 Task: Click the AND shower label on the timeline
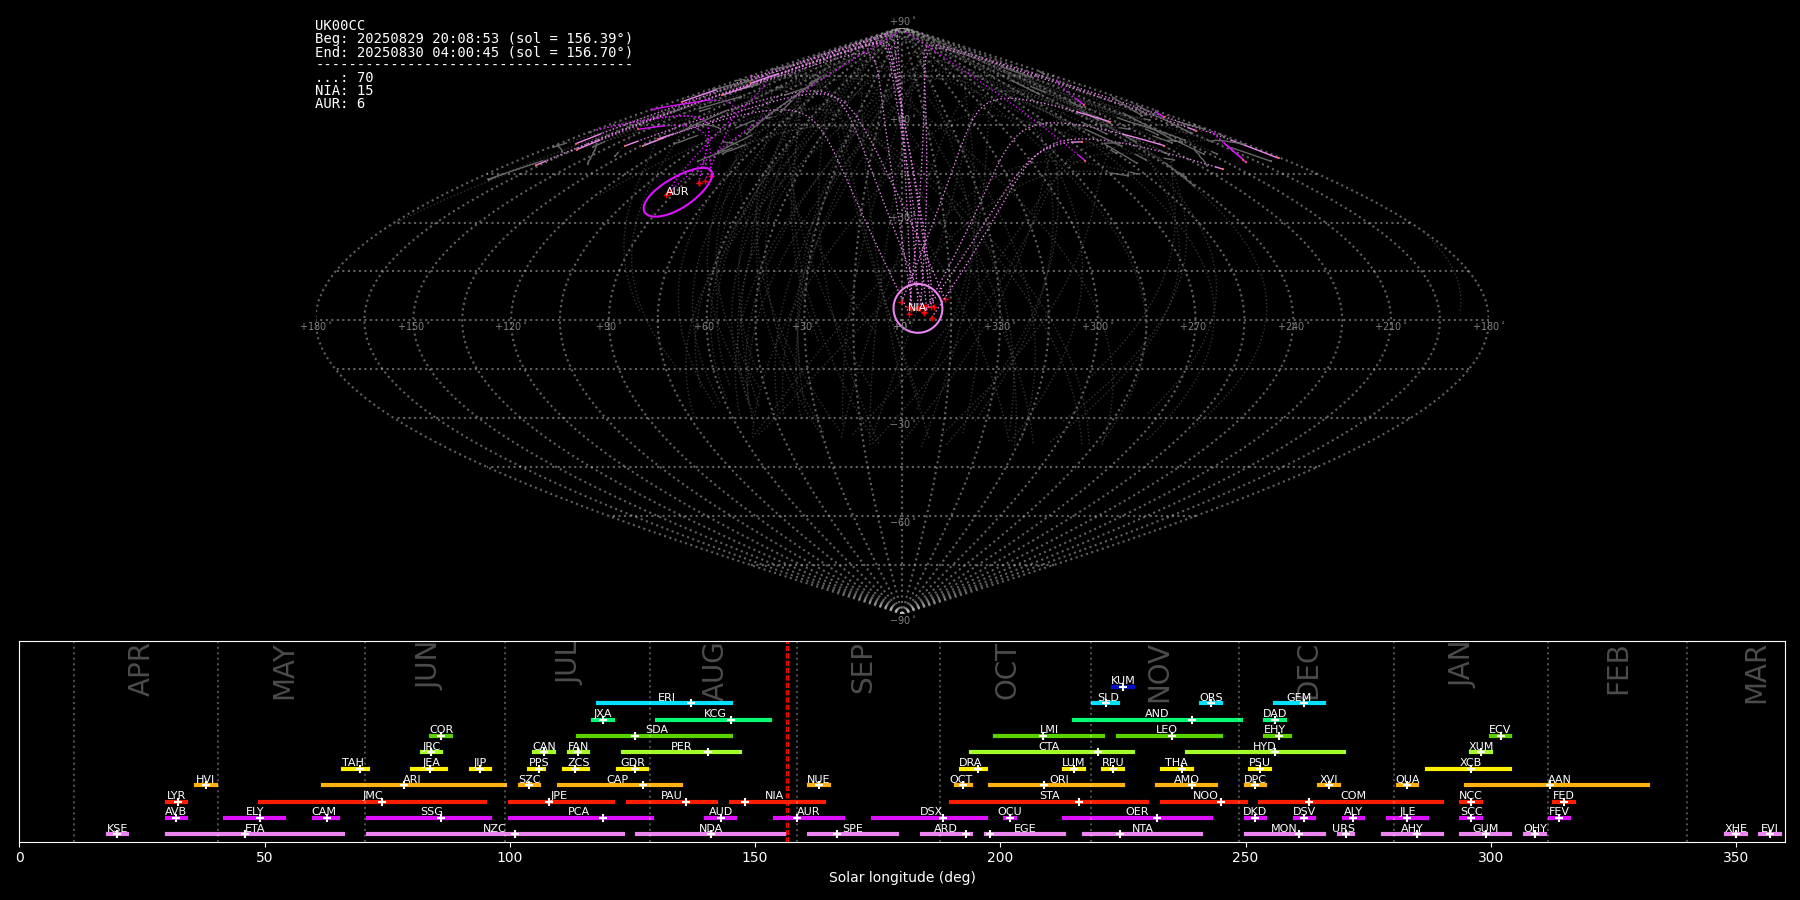(x=1157, y=714)
